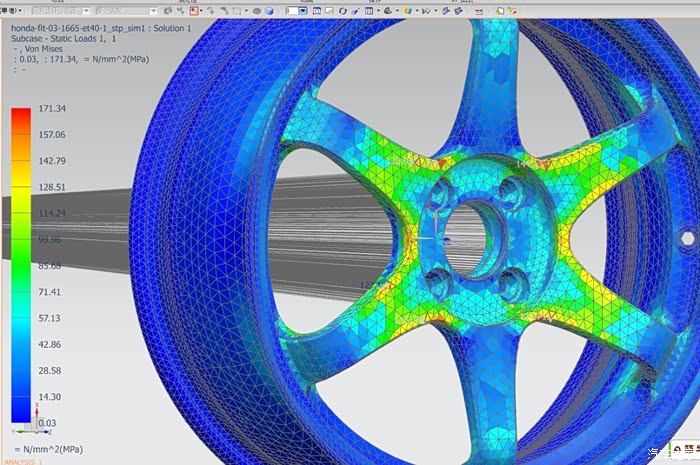The height and width of the screenshot is (465, 700).
Task: Click the 171.34 maximum legend value
Action: point(50,108)
